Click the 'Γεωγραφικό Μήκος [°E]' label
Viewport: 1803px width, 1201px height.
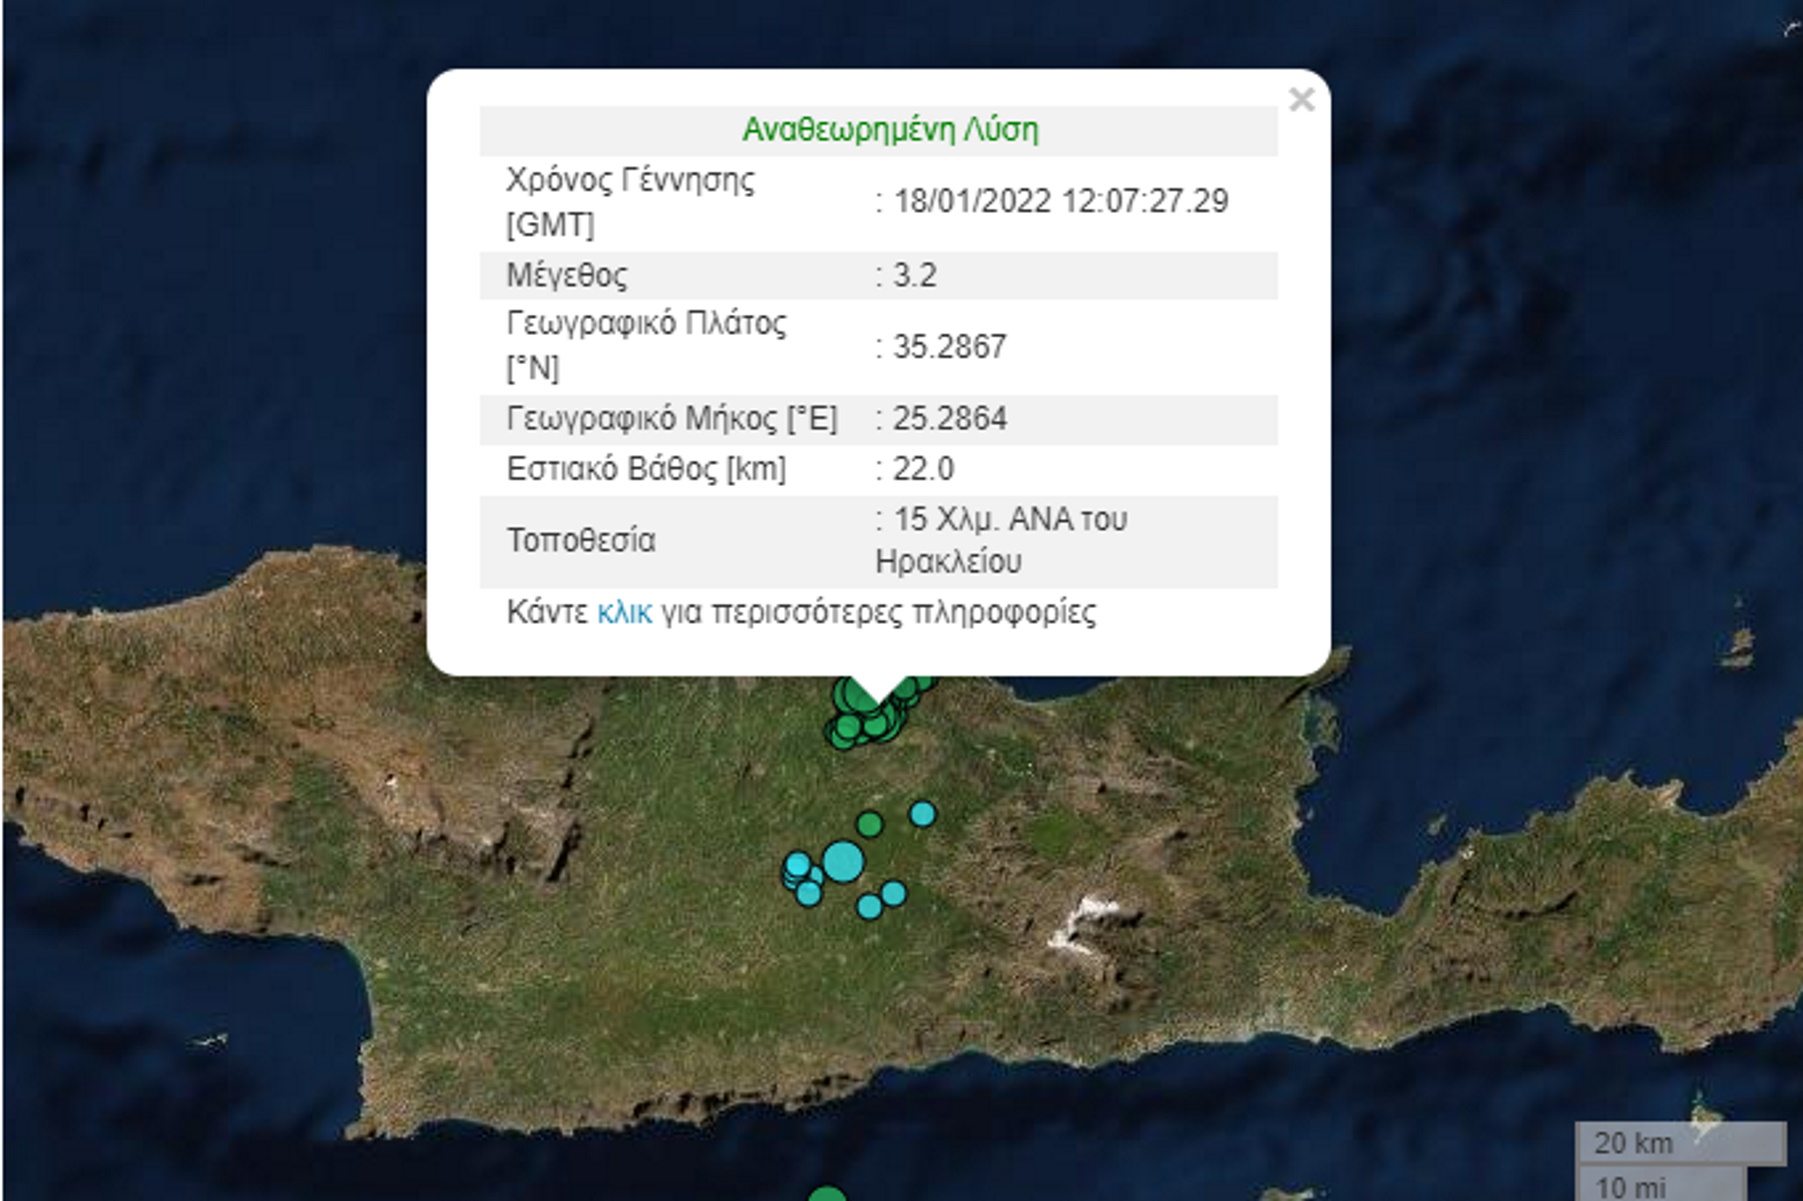(x=672, y=418)
